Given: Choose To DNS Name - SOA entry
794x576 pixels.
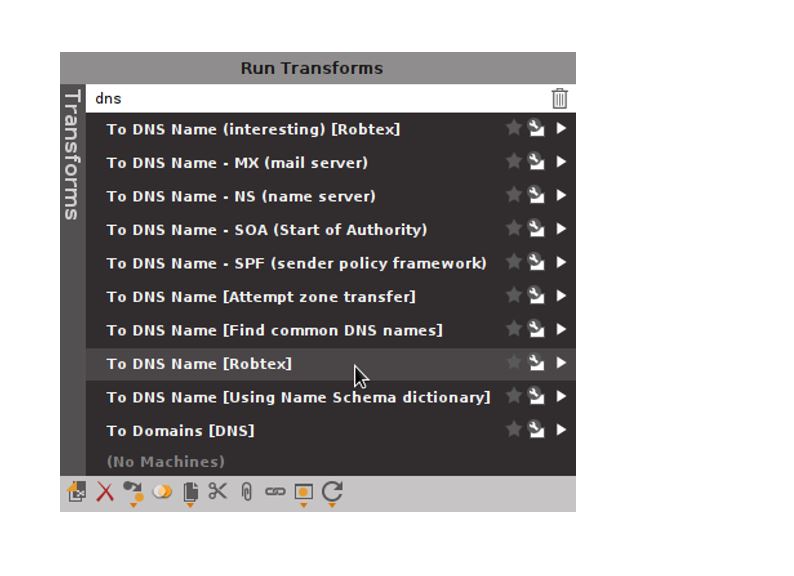Looking at the screenshot, I should 267,229.
